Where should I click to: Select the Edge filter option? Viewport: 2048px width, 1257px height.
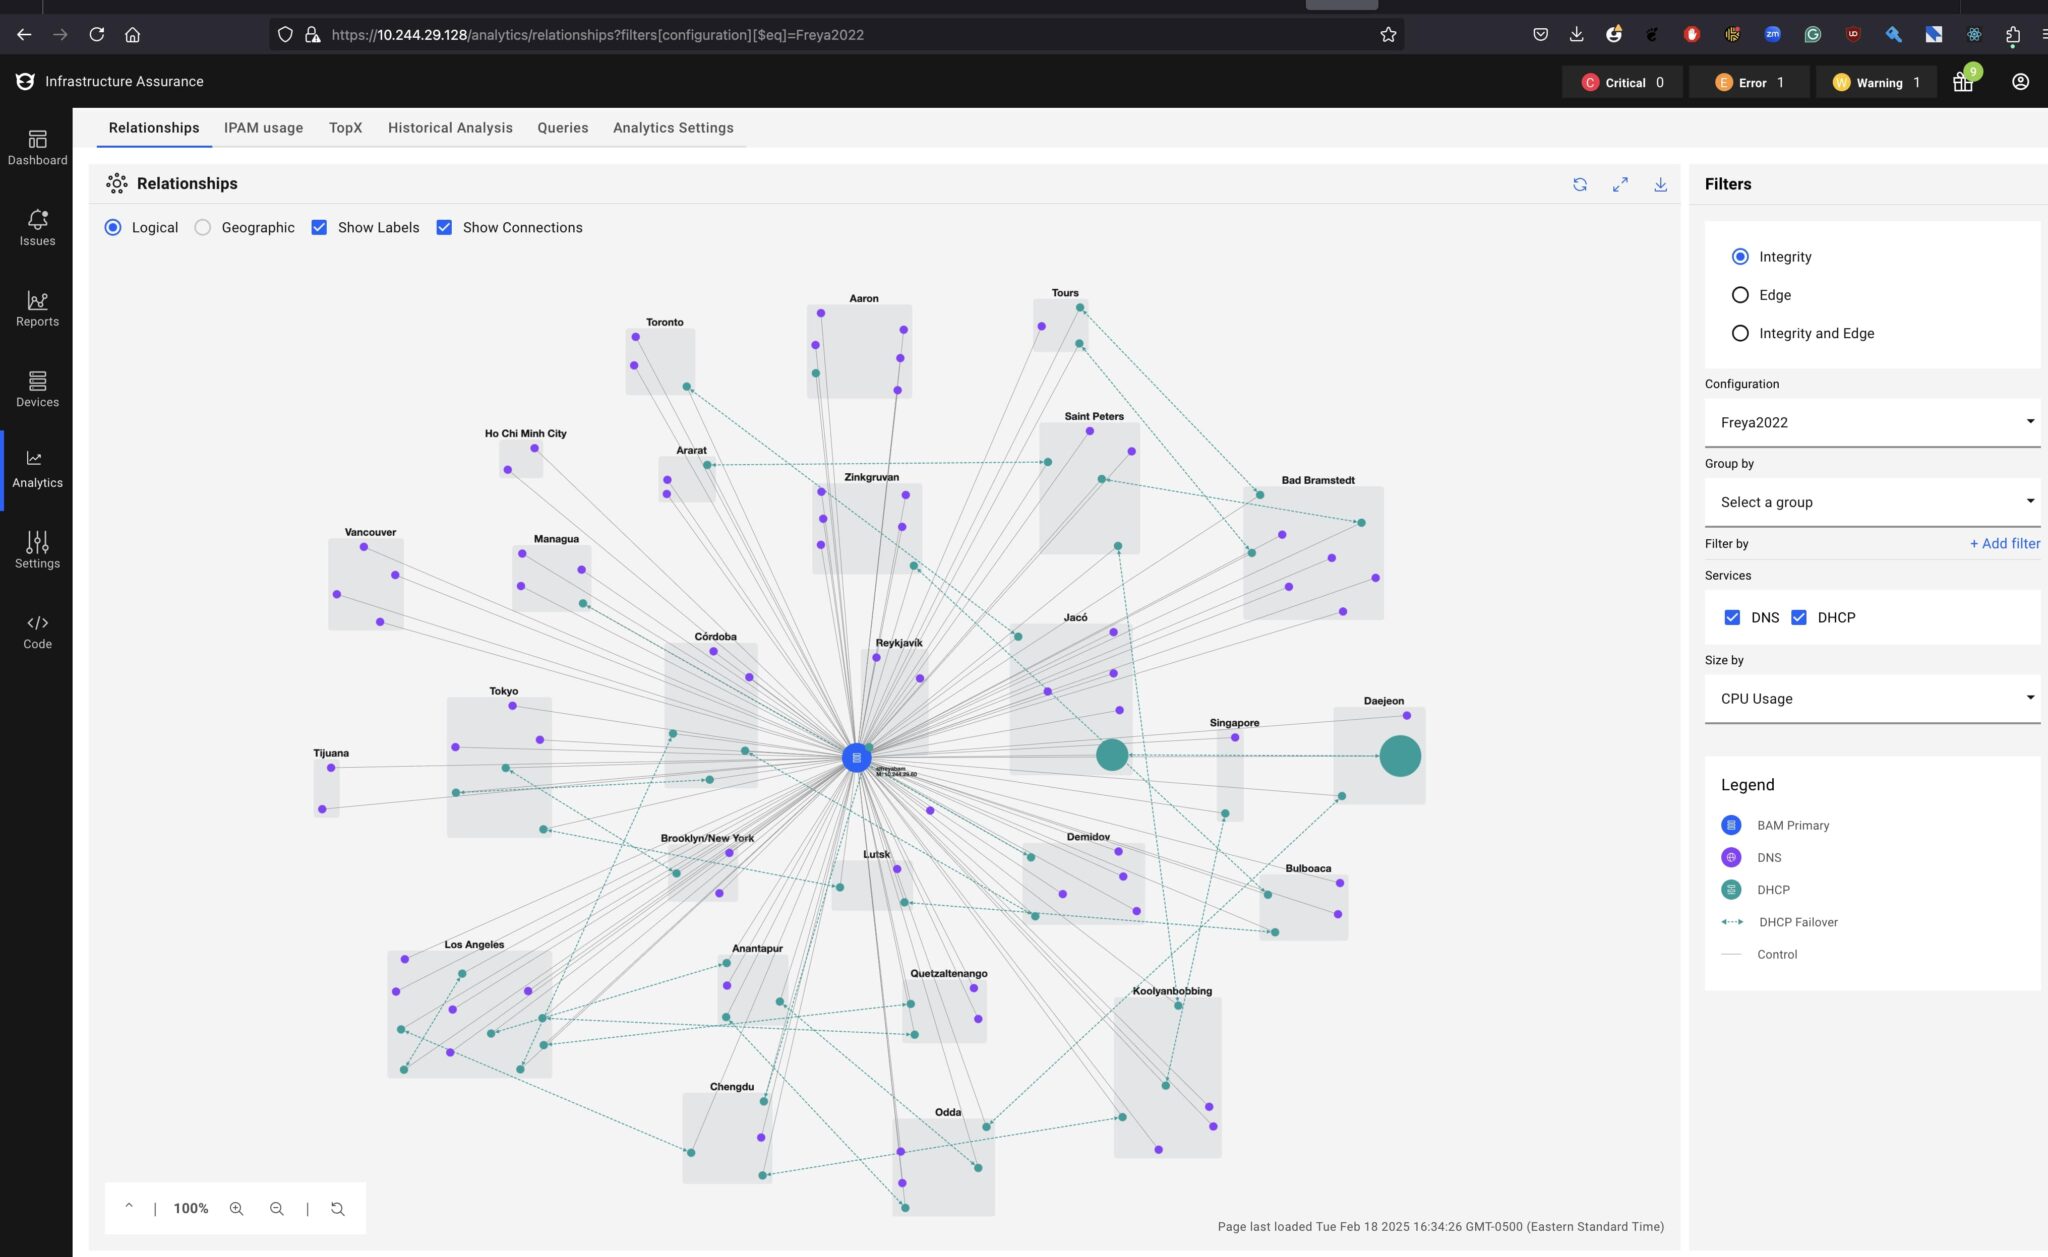(1740, 294)
